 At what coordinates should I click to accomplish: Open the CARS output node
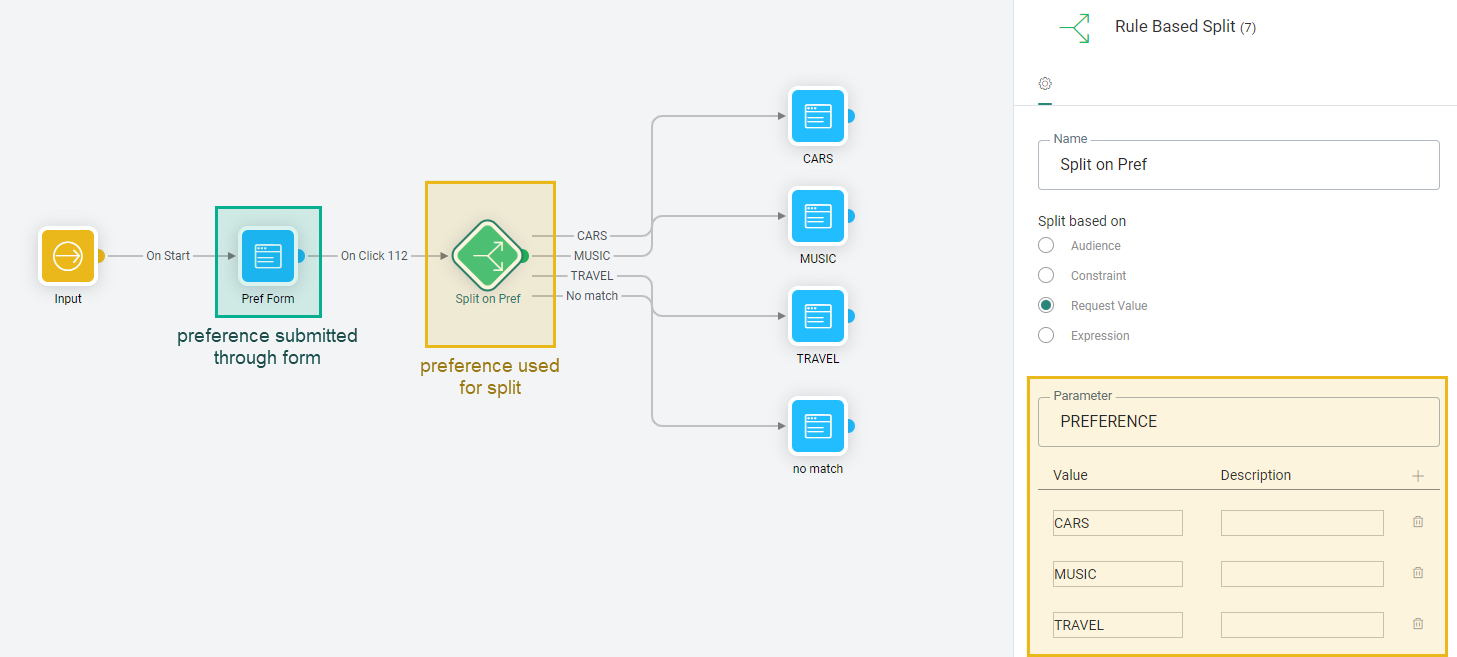[818, 116]
